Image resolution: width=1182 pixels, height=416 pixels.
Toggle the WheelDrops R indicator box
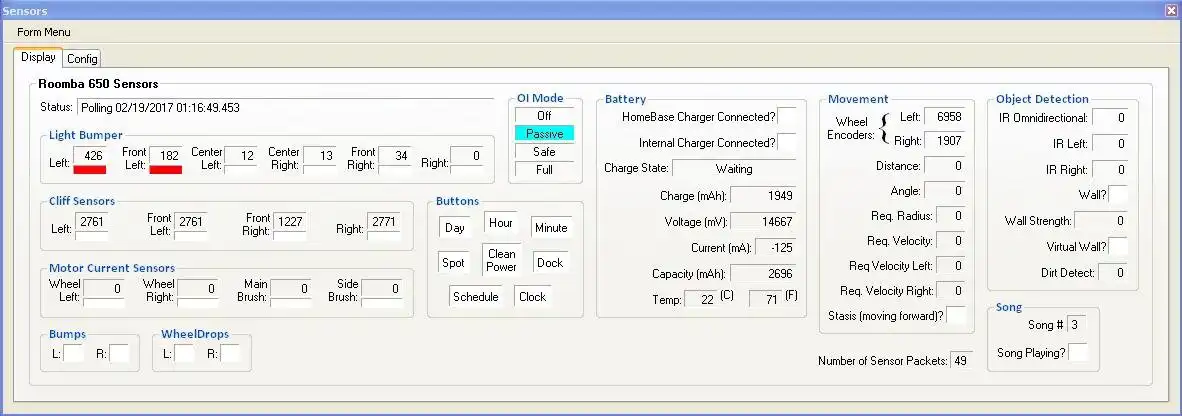(229, 353)
